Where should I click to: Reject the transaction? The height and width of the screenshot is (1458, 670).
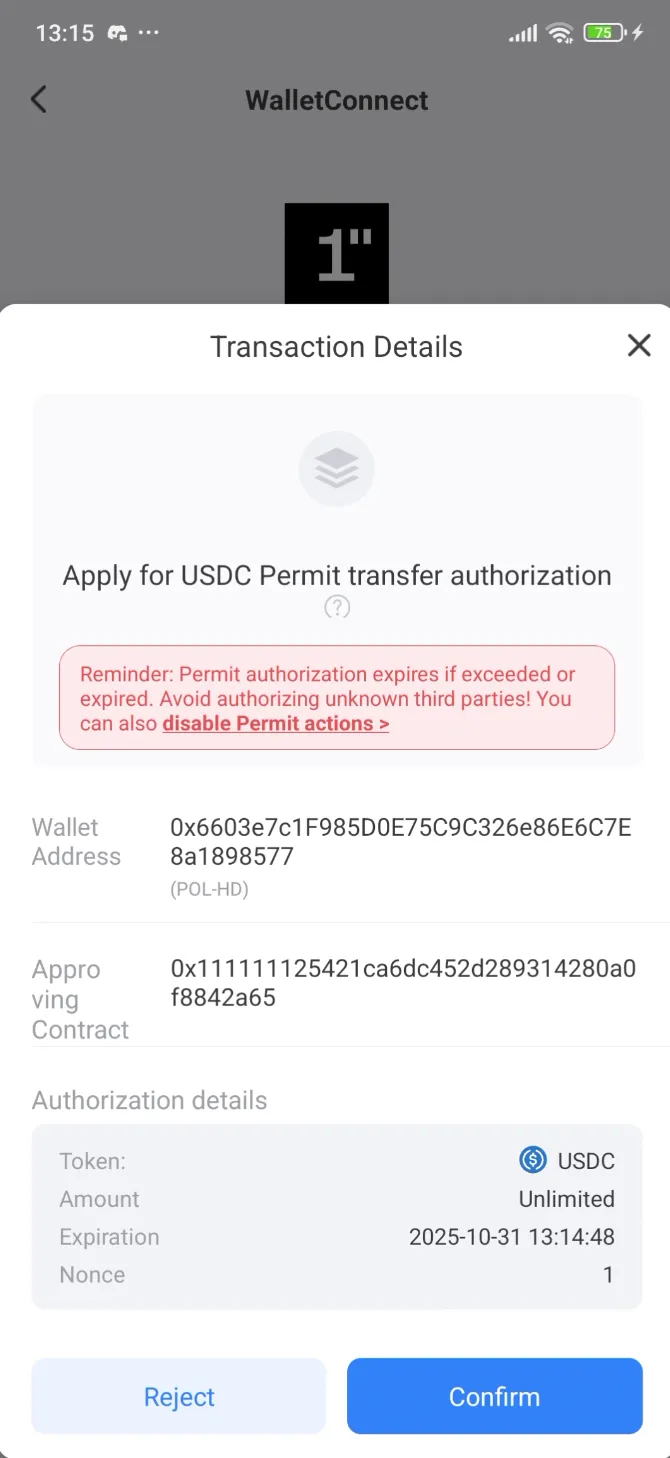pyautogui.click(x=179, y=1396)
